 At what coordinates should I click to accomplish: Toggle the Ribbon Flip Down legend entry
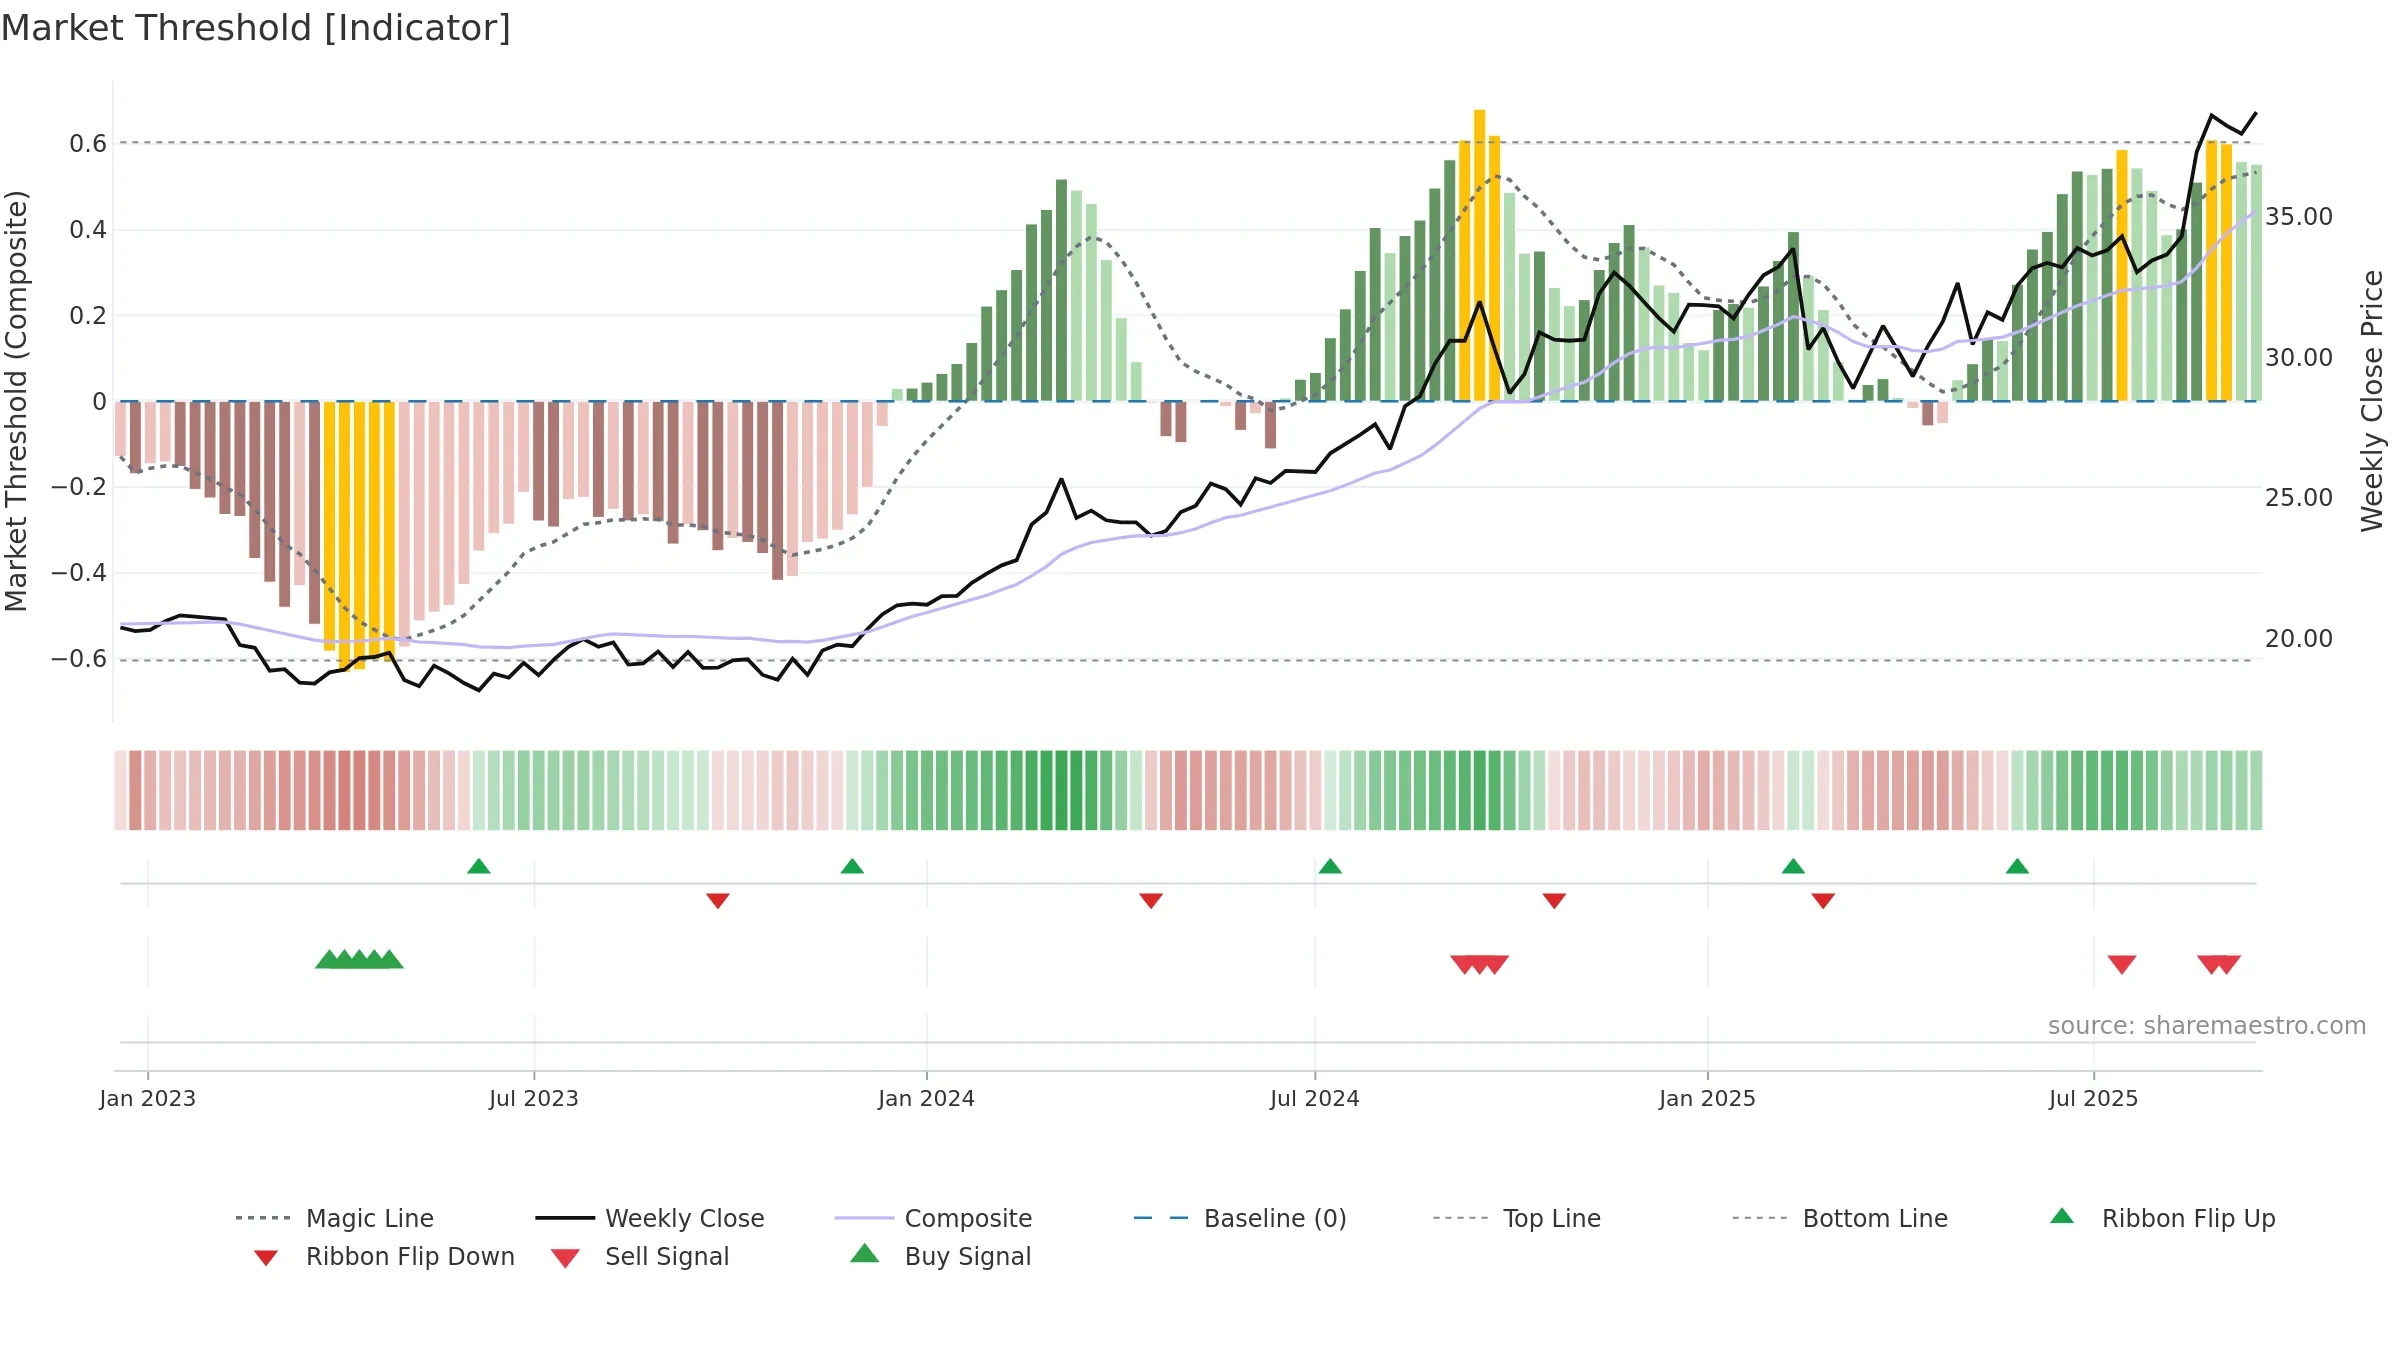tap(384, 1256)
